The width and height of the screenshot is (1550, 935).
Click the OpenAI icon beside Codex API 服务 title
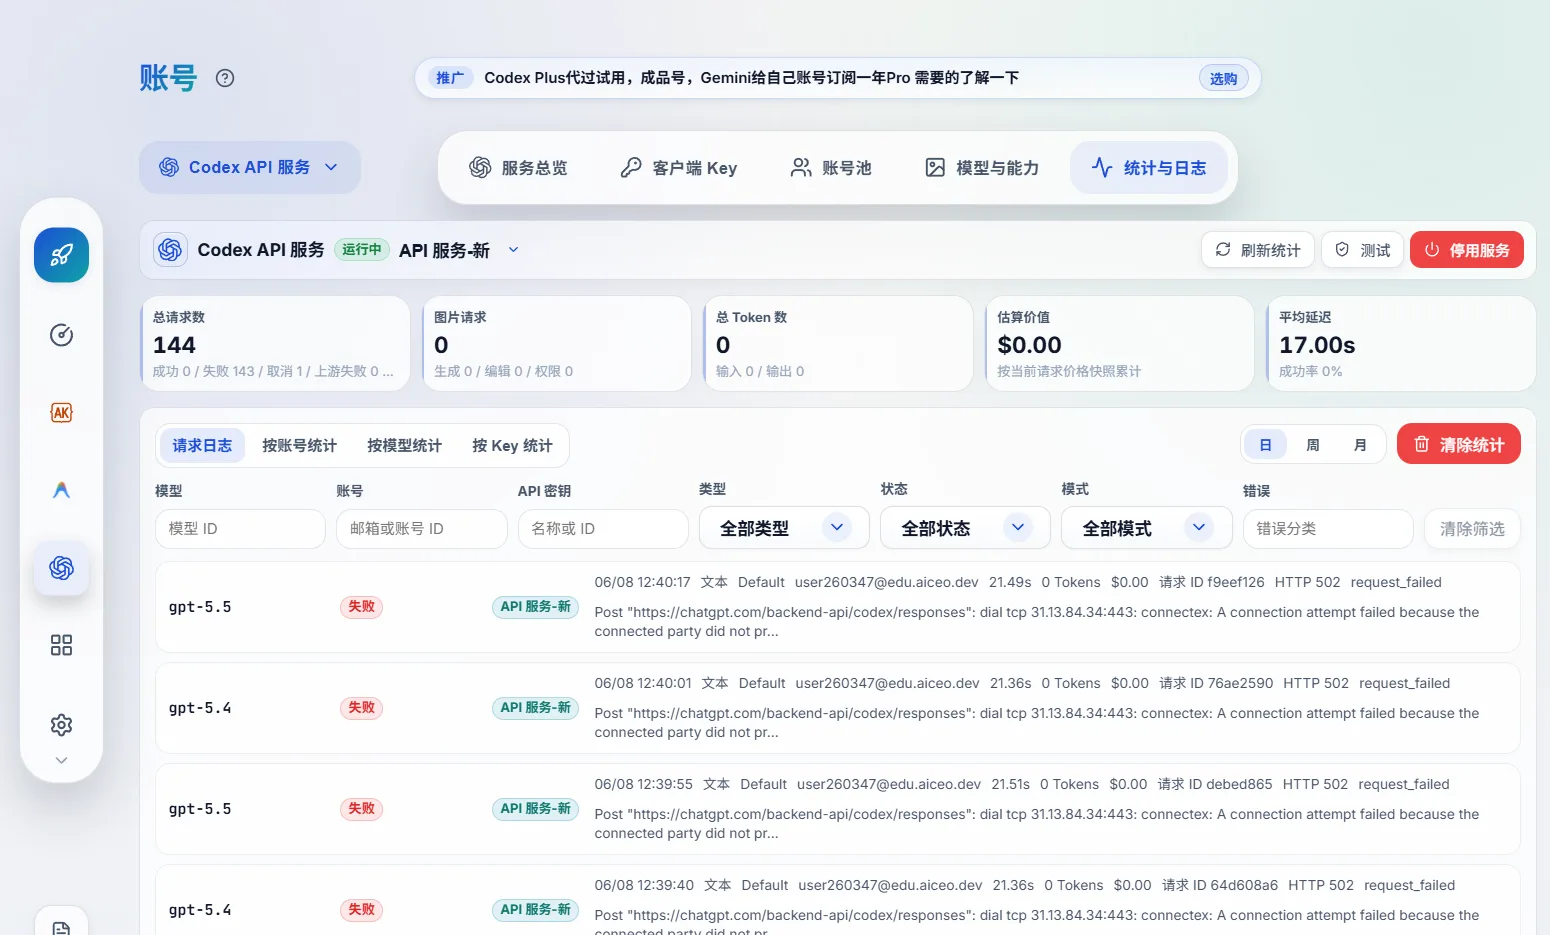(170, 250)
